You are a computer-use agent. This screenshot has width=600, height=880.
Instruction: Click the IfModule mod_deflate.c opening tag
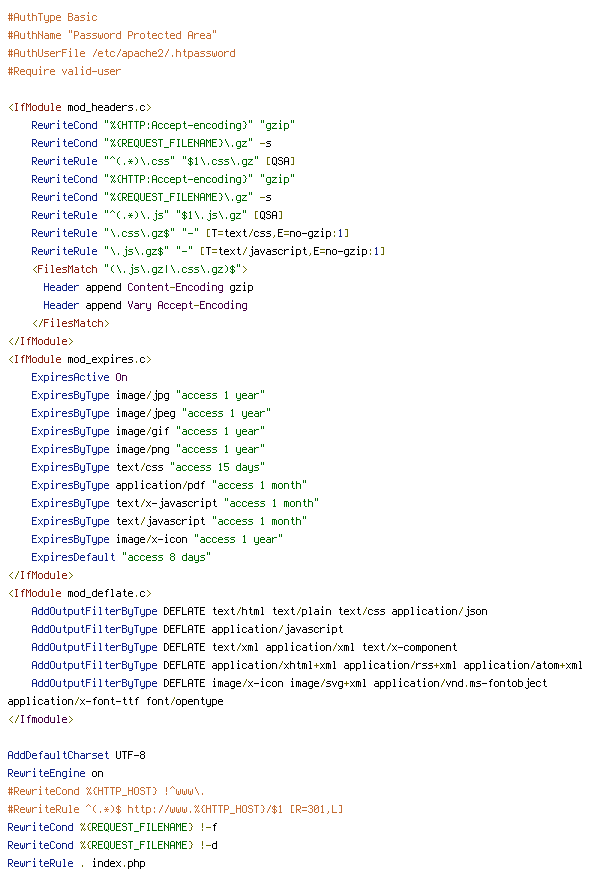[80, 593]
